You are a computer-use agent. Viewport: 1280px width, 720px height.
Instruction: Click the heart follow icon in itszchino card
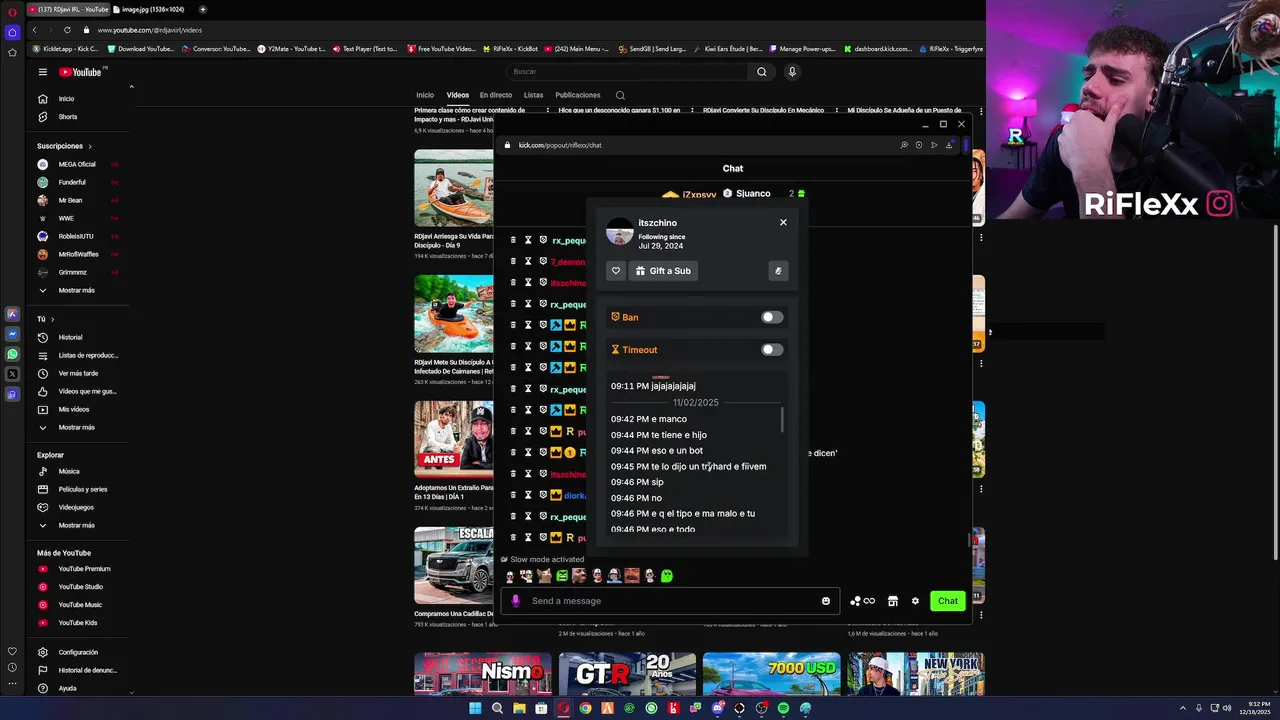(616, 271)
